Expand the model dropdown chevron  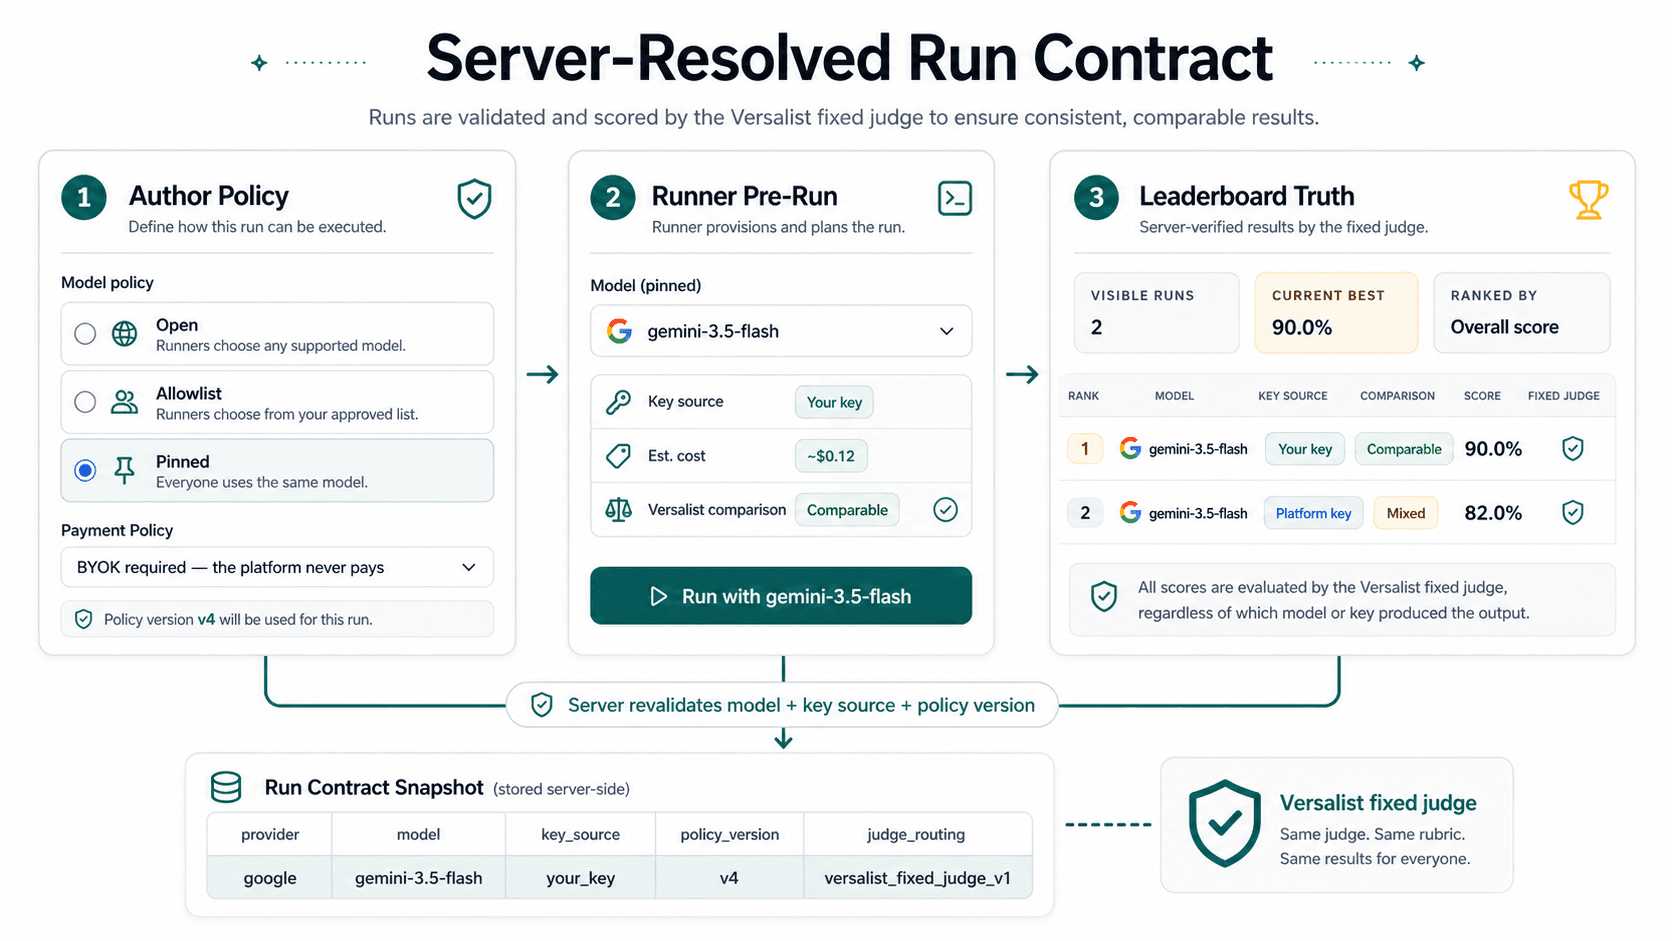point(946,331)
